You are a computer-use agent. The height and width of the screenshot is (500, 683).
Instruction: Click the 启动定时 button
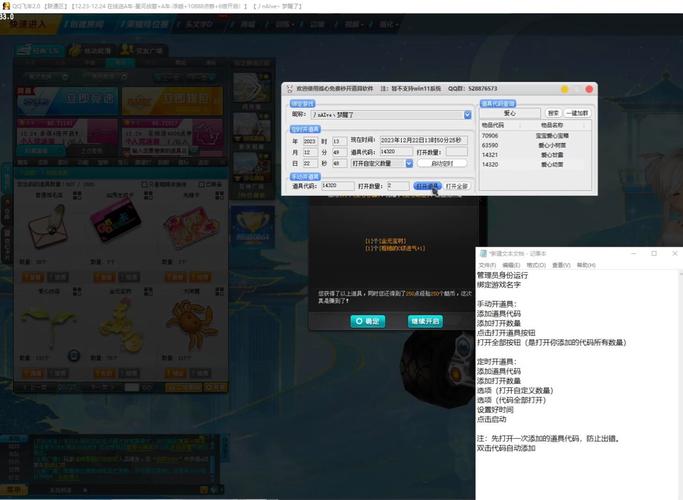pyautogui.click(x=442, y=163)
